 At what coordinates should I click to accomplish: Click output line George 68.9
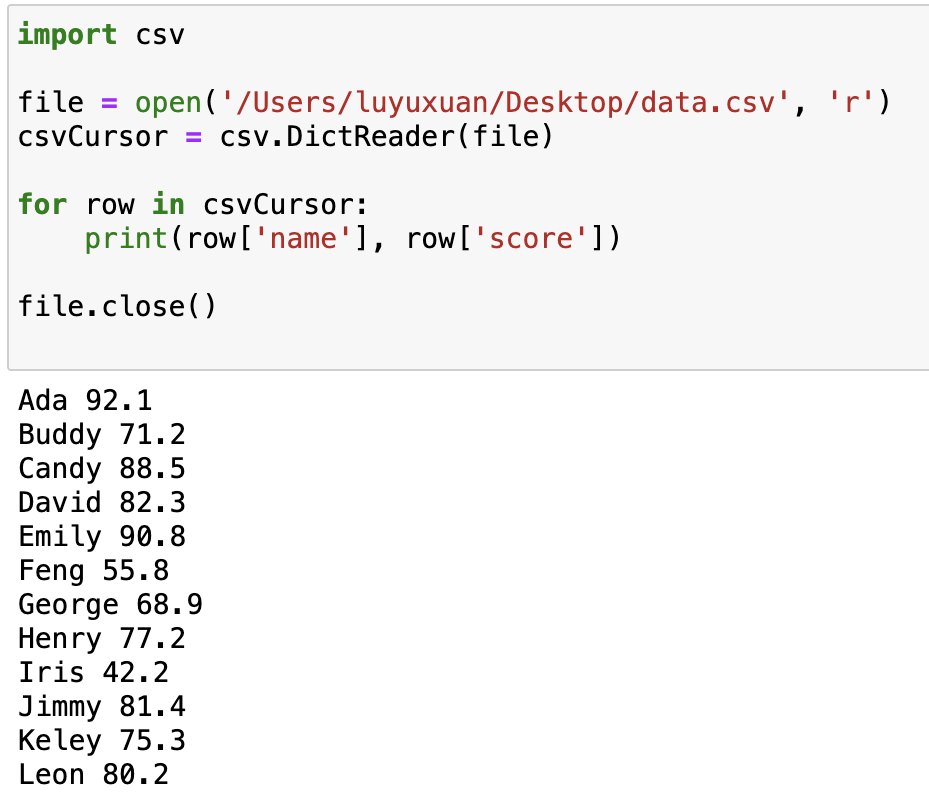[110, 605]
